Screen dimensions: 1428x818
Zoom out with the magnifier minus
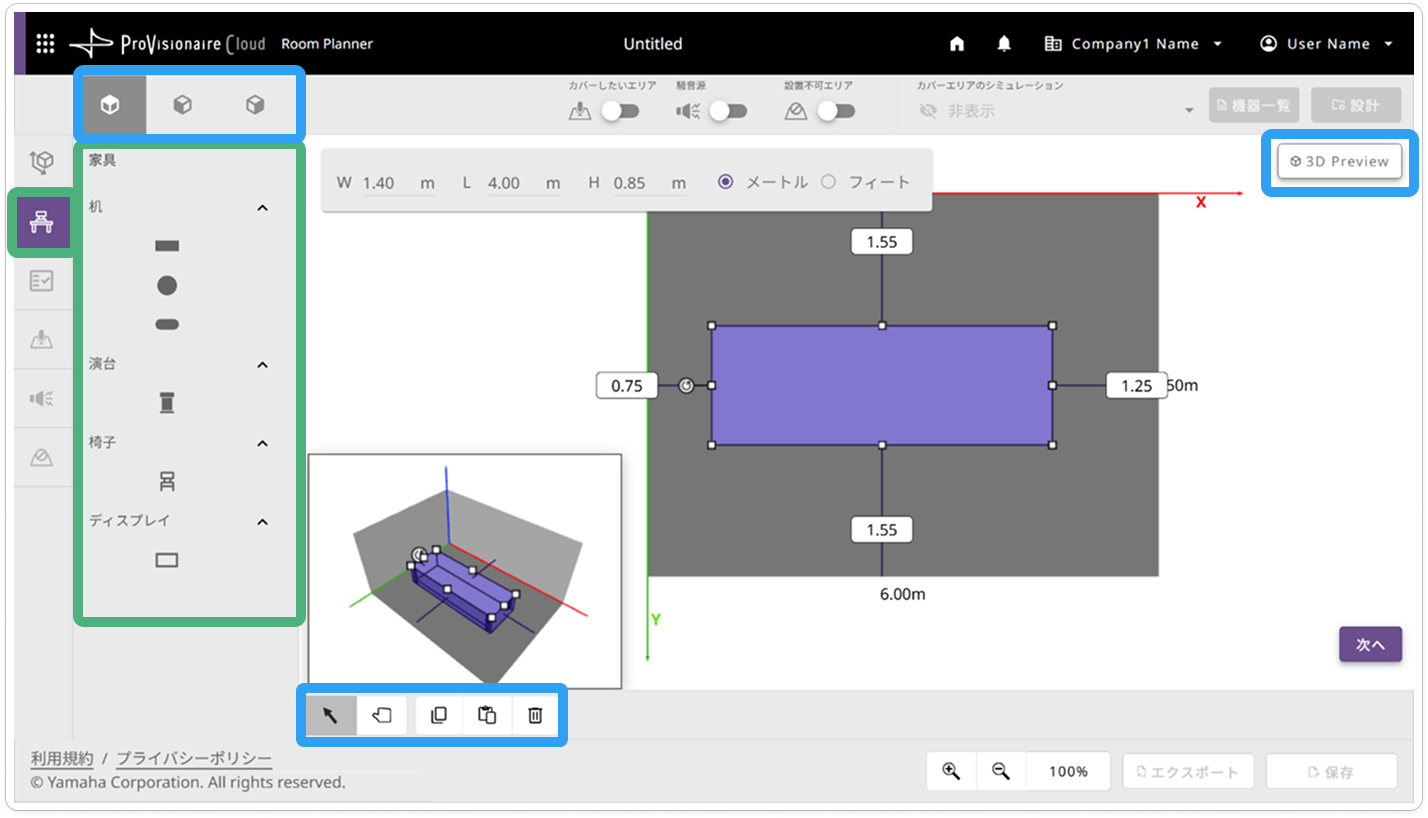(x=1000, y=771)
